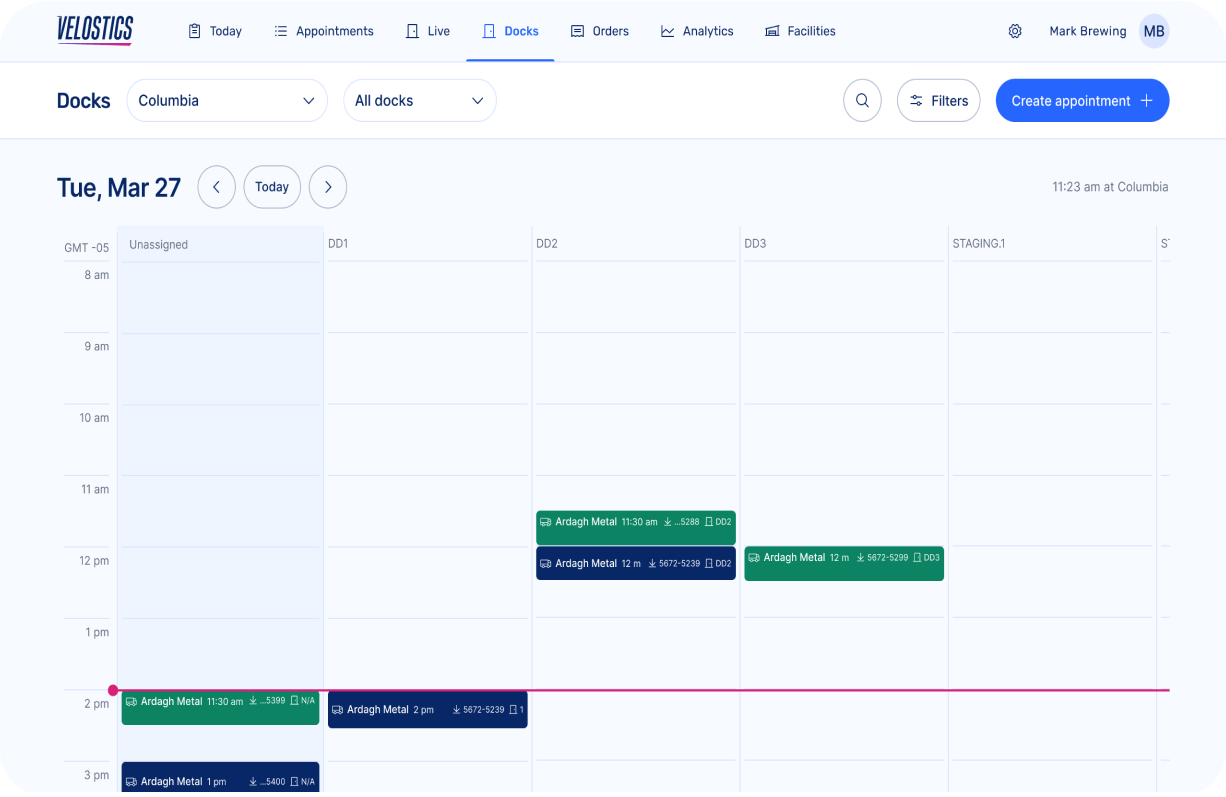Switch to the Appointments tab
Image resolution: width=1226 pixels, height=797 pixels.
pyautogui.click(x=323, y=31)
